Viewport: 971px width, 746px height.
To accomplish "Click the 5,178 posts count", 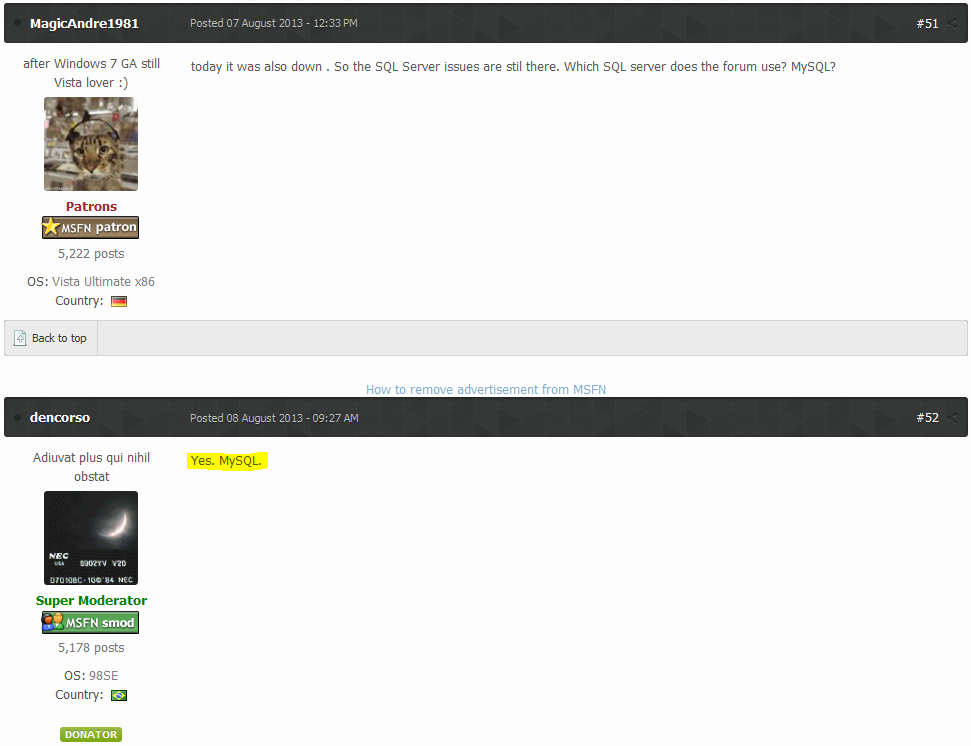I will (x=91, y=648).
